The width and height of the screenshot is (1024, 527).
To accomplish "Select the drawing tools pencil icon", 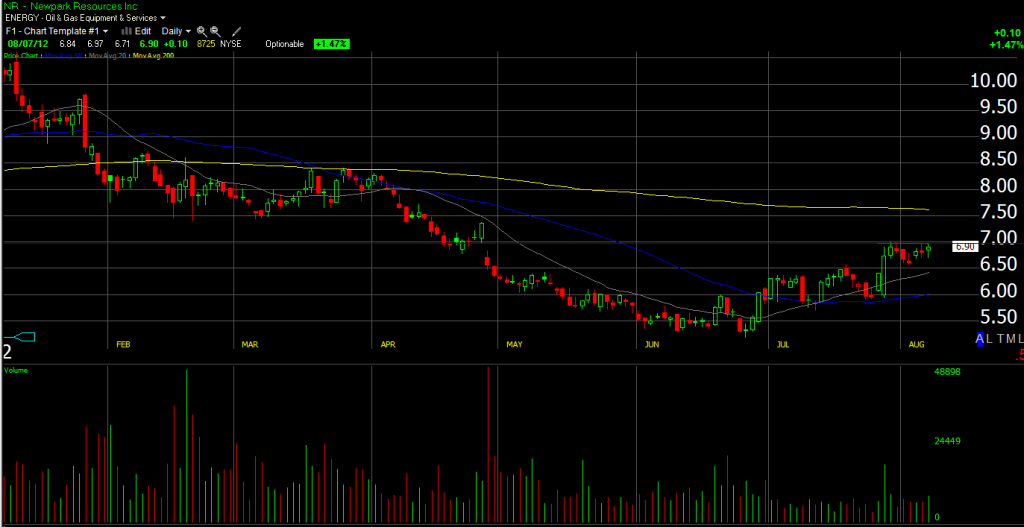I will click(236, 32).
